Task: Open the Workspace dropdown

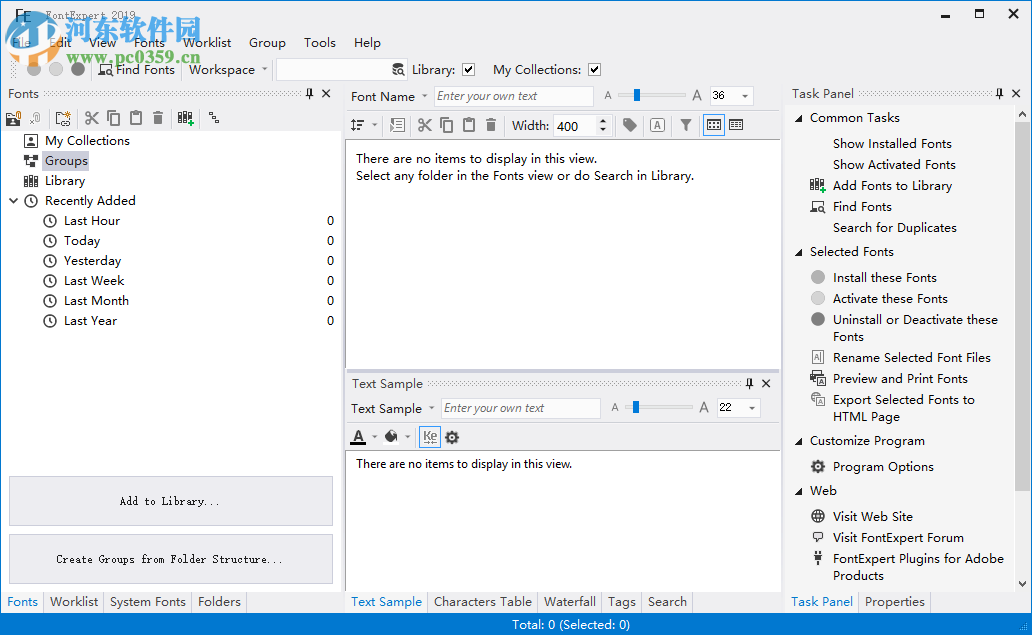Action: pos(264,69)
